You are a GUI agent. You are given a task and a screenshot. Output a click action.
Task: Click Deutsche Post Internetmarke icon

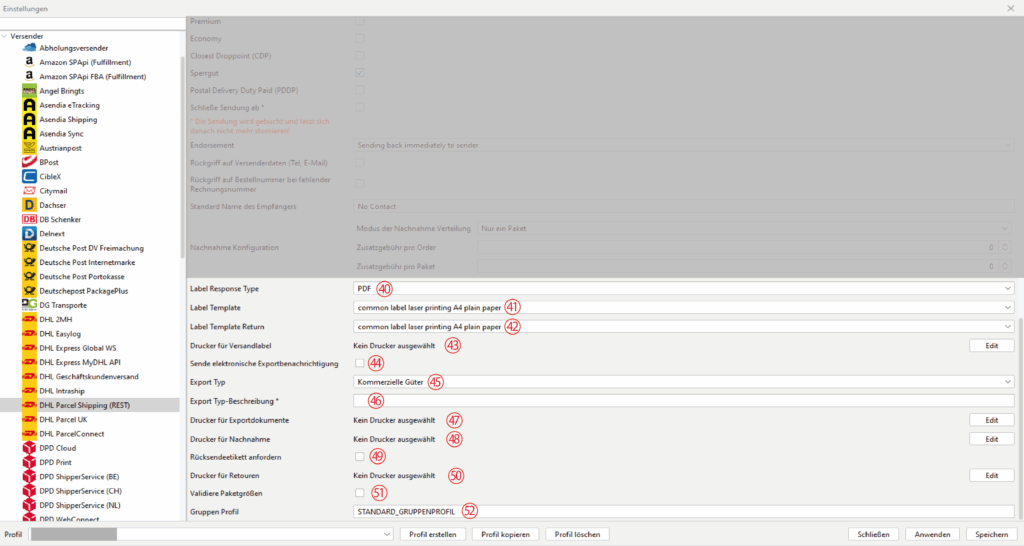coord(29,263)
